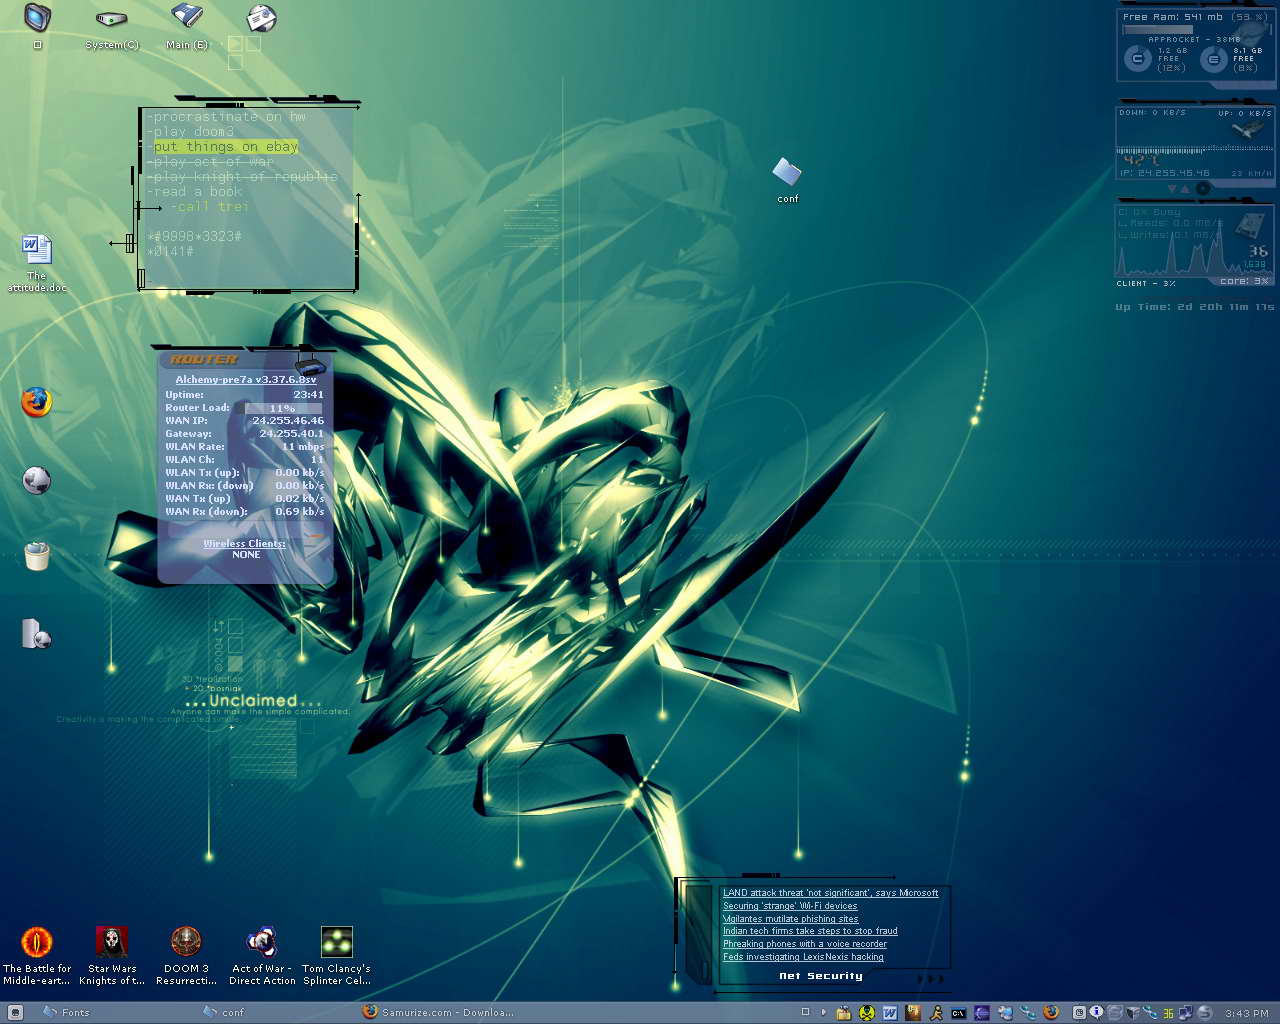Launch Star Wars Knights of the Old Republic

click(111, 942)
